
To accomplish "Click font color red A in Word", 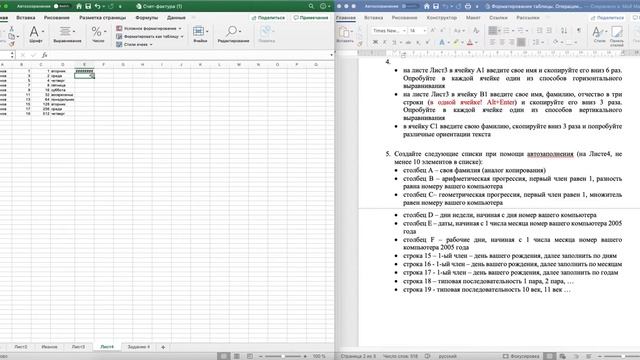I will point(470,42).
